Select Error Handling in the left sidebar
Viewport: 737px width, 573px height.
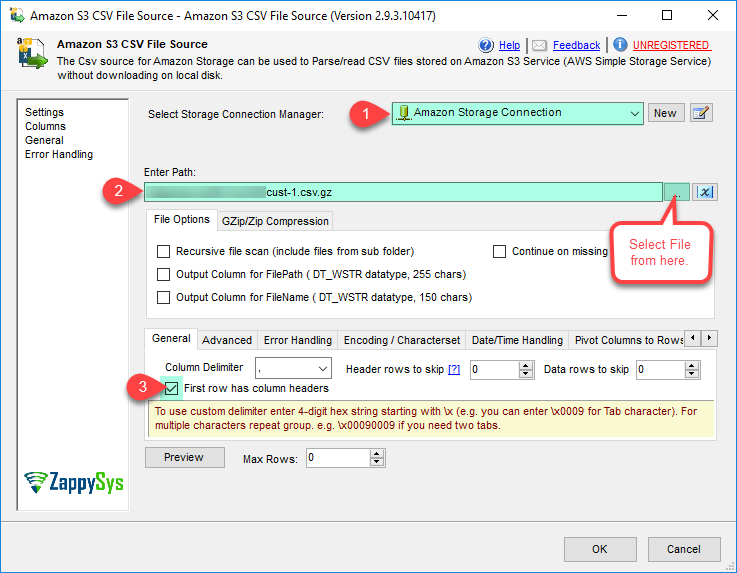59,155
